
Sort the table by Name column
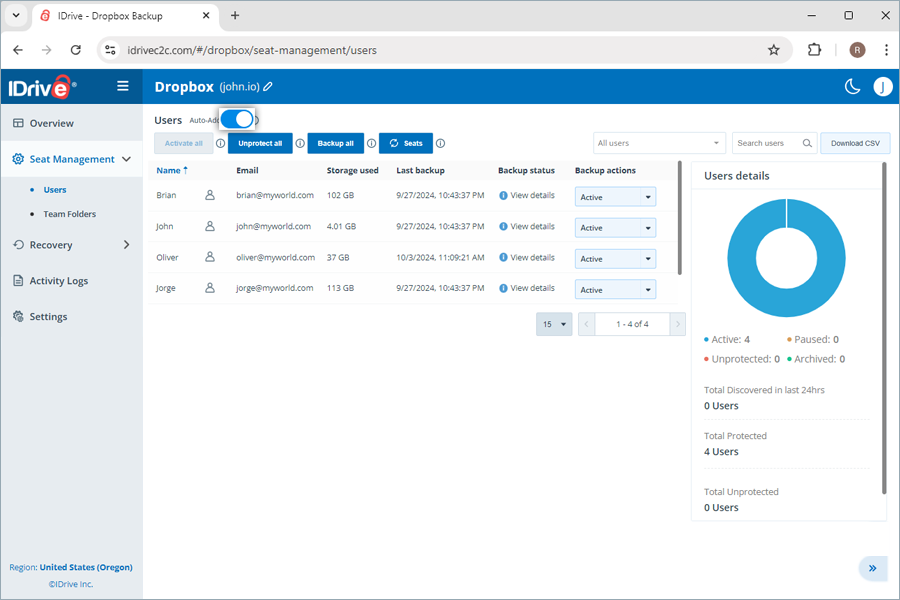pyautogui.click(x=172, y=171)
